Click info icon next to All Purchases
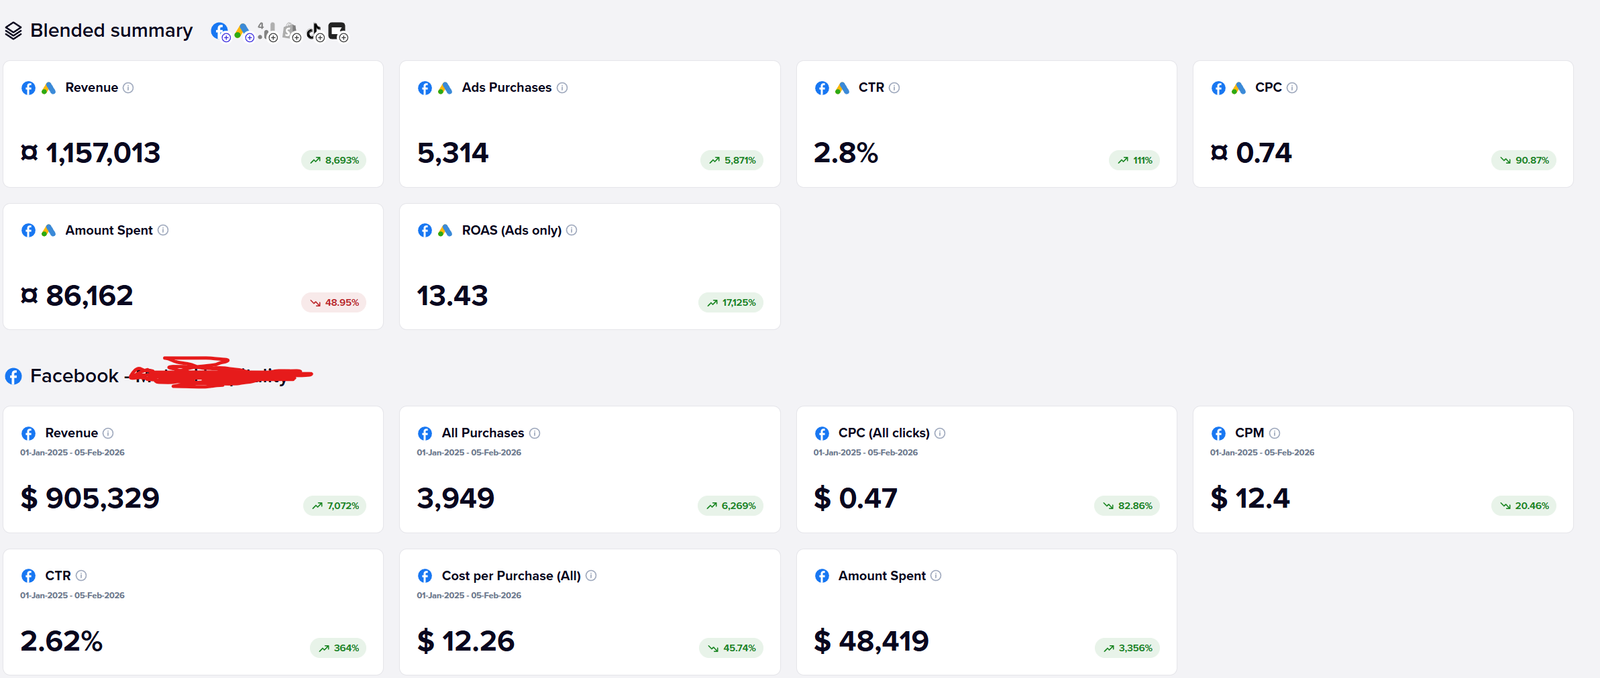The image size is (1600, 678). 535,433
